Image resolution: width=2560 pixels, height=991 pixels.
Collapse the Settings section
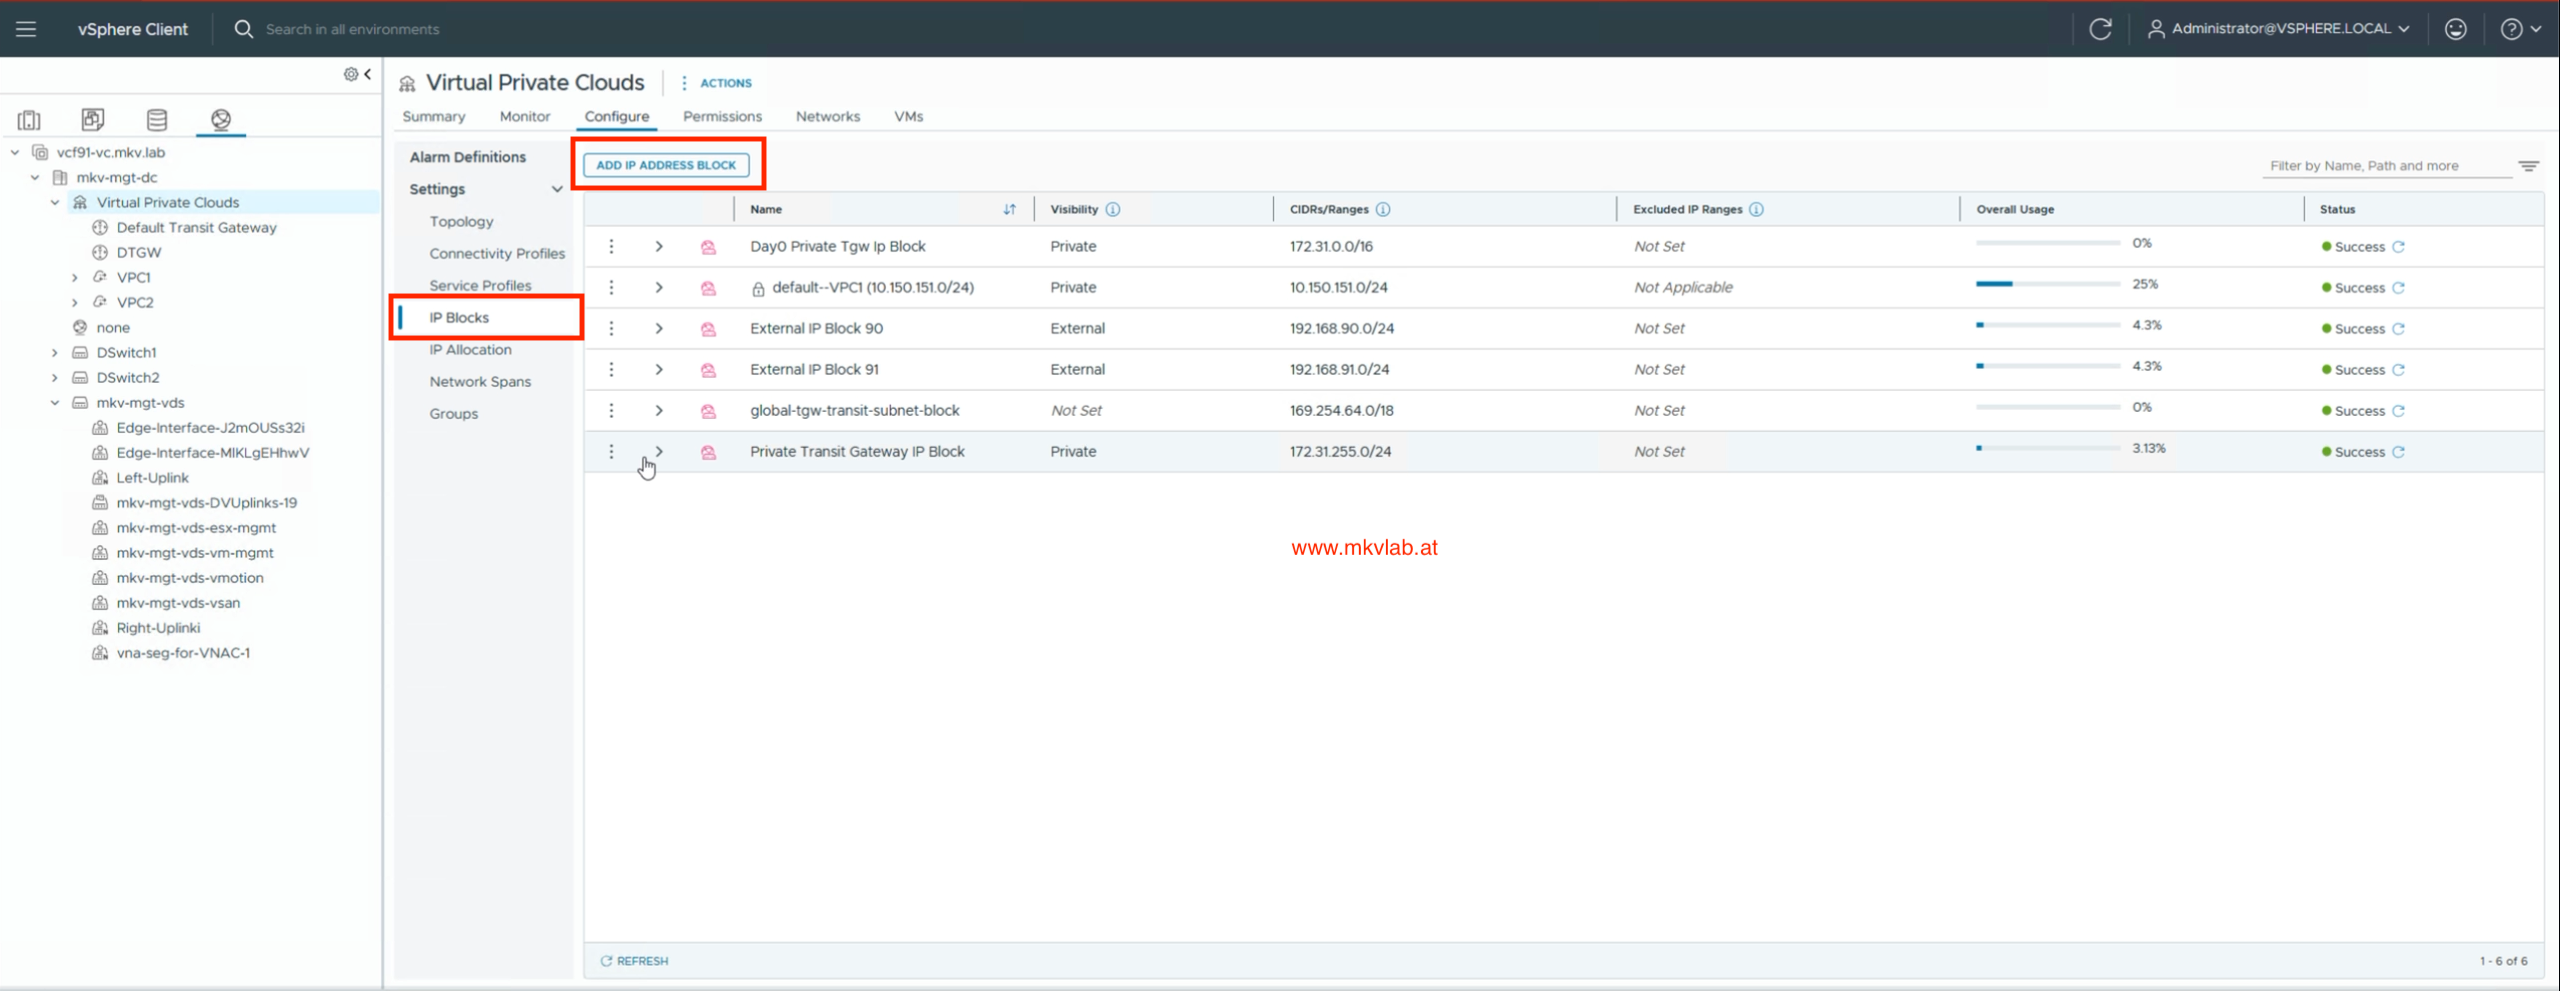557,189
